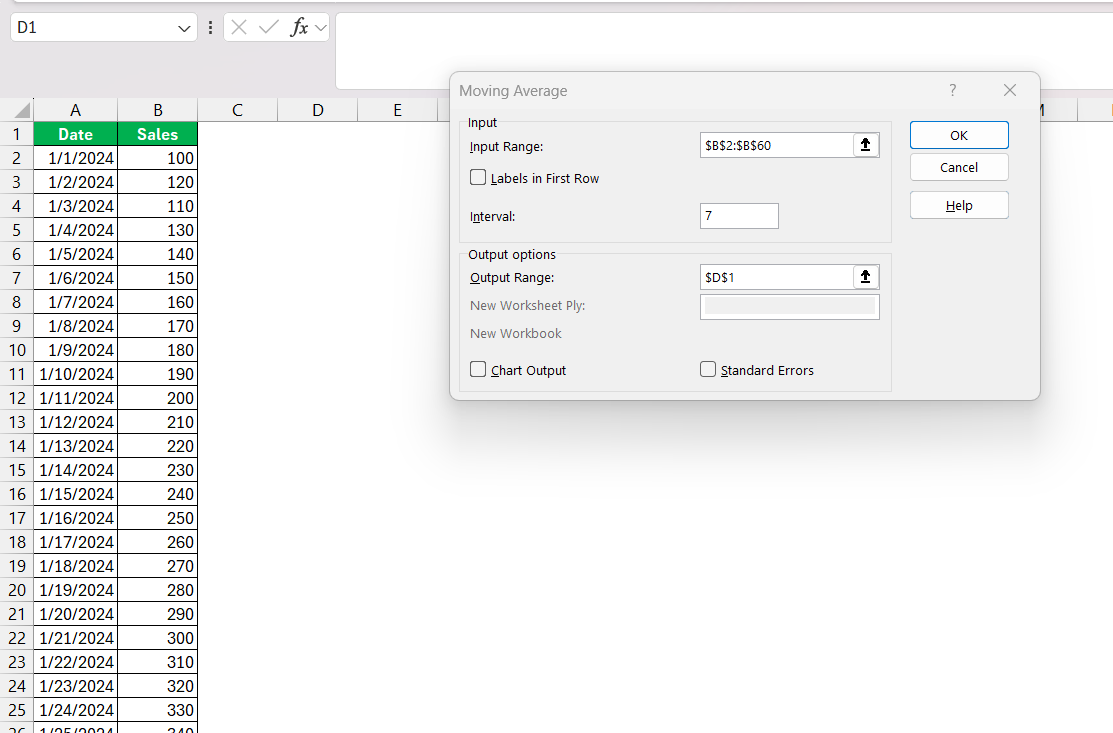Select row 20 header
The height and width of the screenshot is (733, 1113).
16,590
